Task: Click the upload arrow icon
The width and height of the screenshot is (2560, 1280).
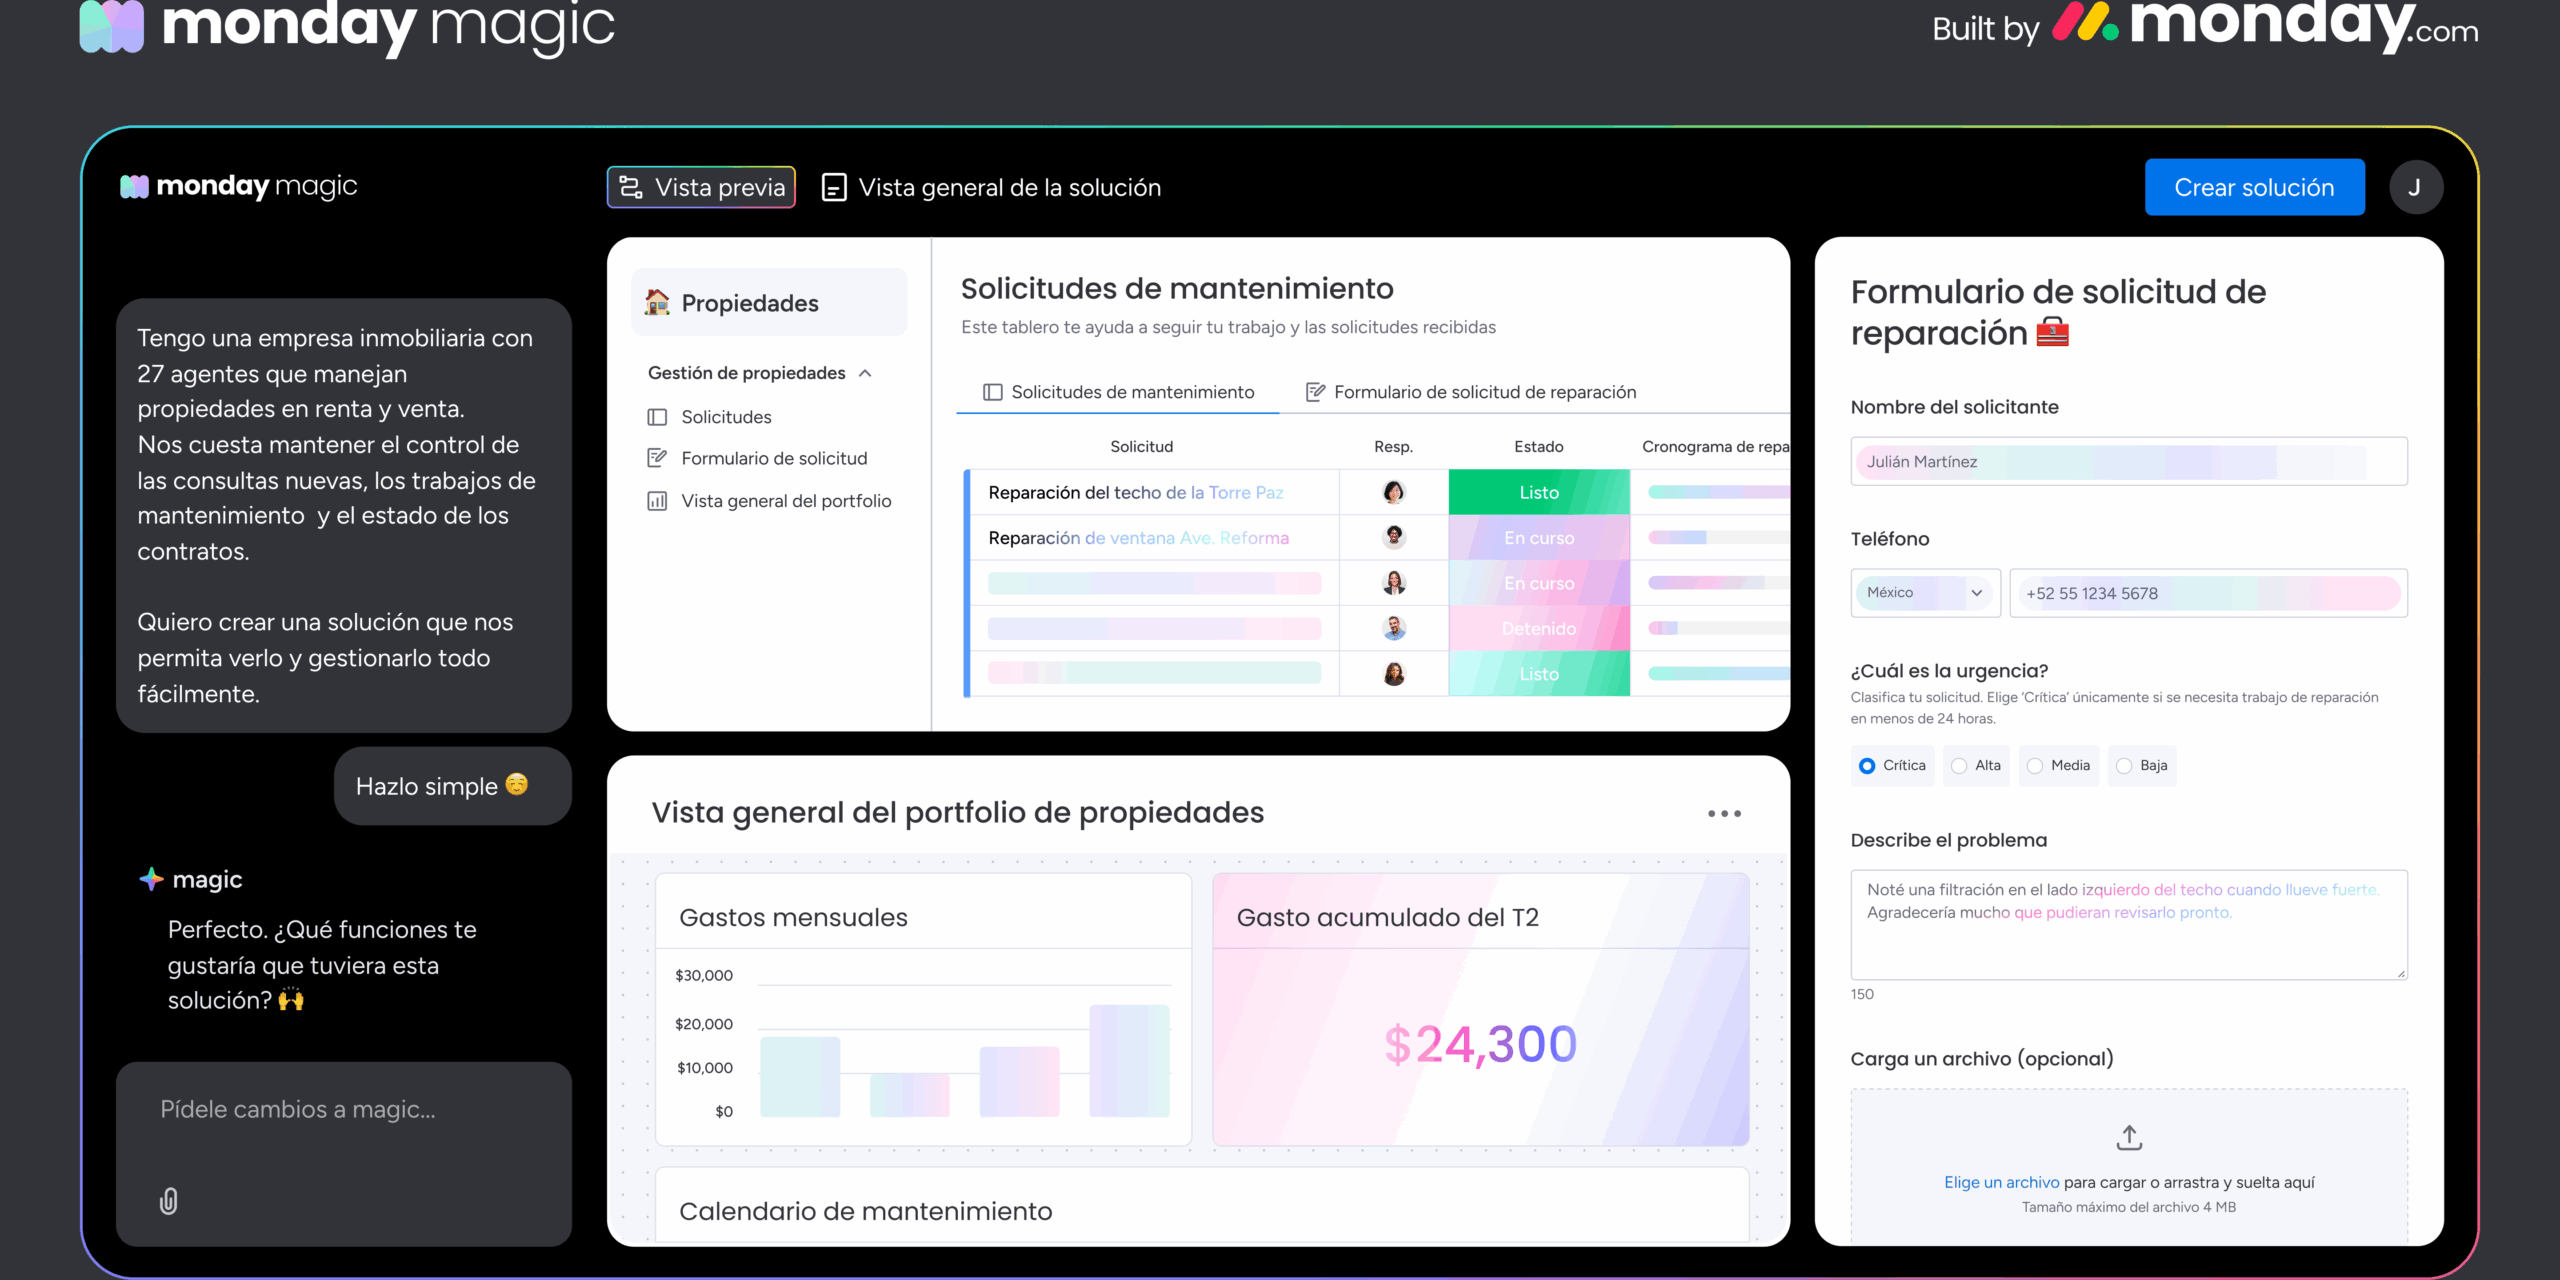Action: (x=2129, y=1137)
